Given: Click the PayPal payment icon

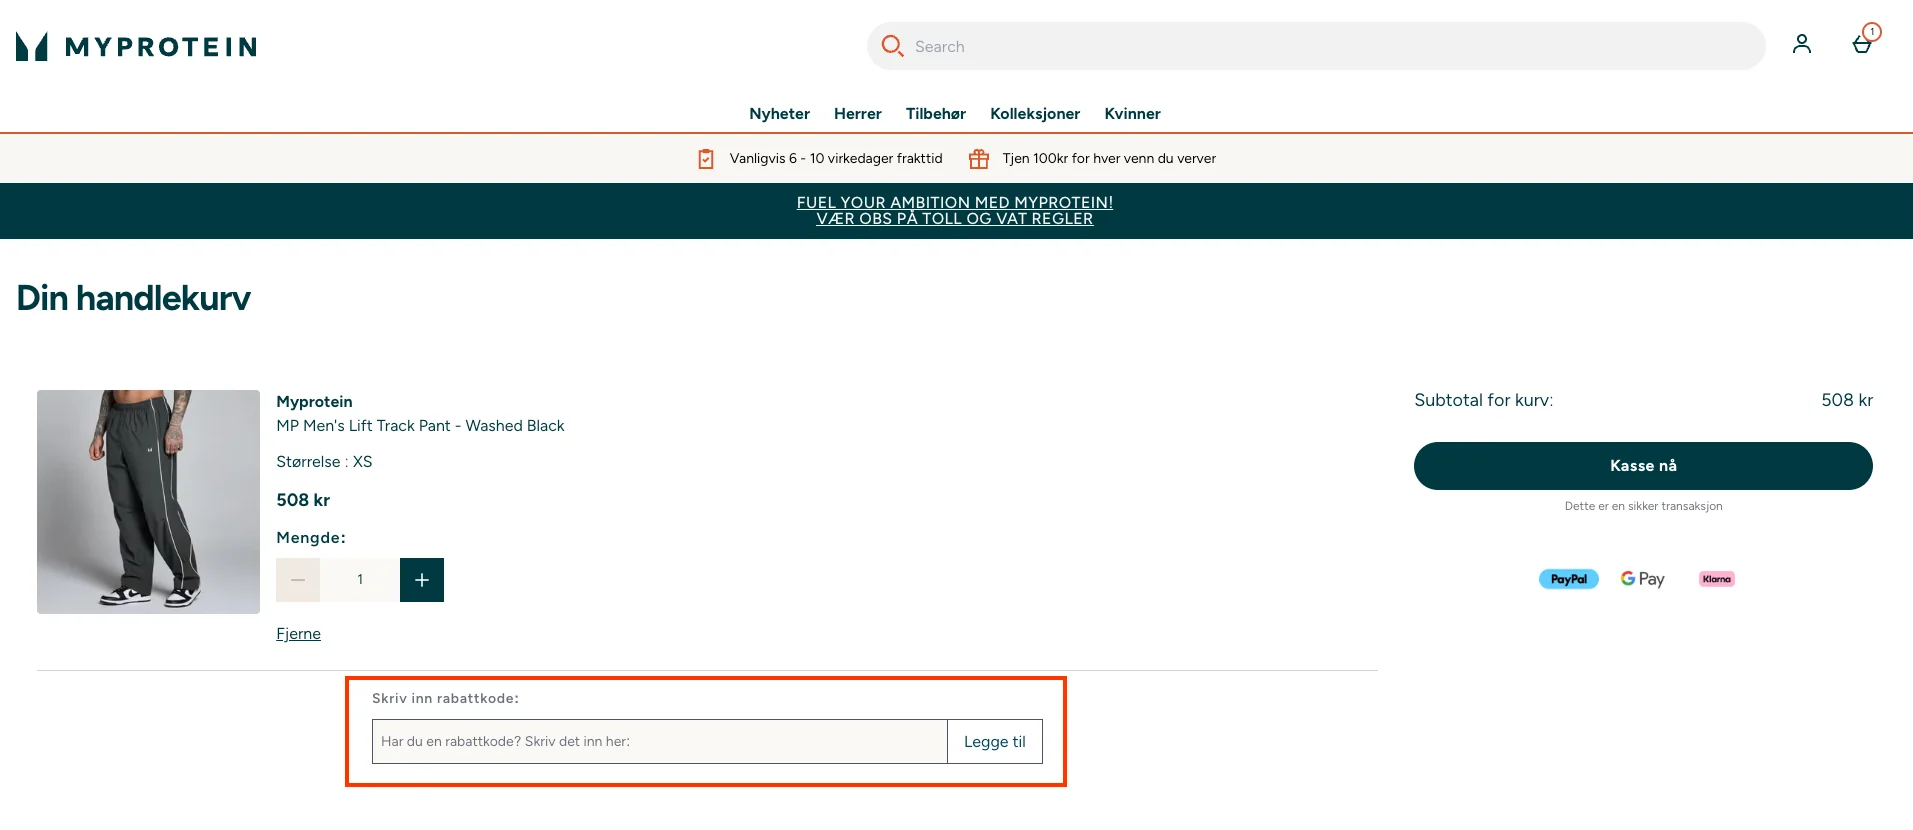Looking at the screenshot, I should tap(1568, 579).
